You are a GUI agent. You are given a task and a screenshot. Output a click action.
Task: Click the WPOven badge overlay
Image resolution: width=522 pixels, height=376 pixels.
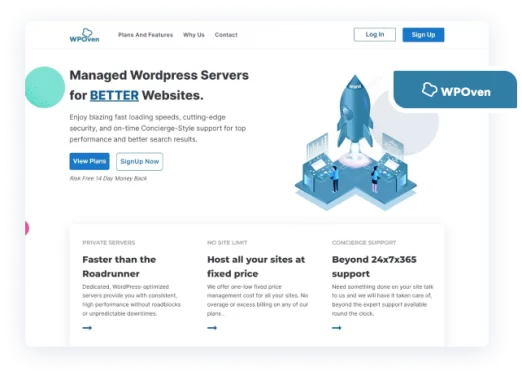455,90
